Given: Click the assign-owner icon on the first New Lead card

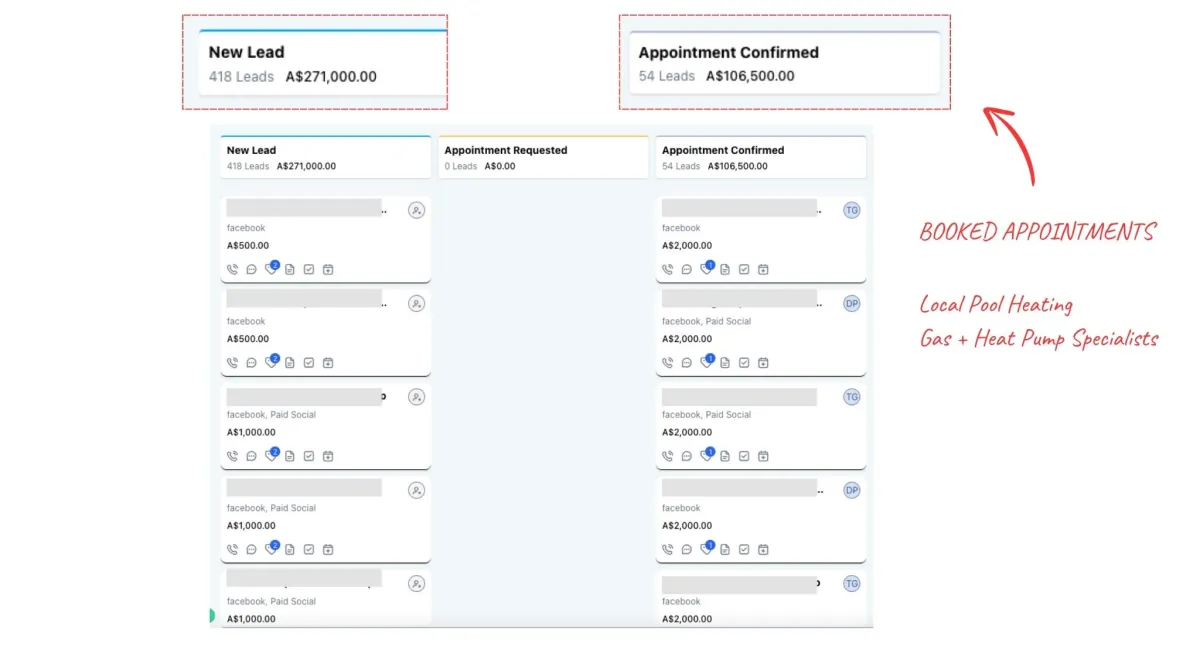Looking at the screenshot, I should click(416, 210).
